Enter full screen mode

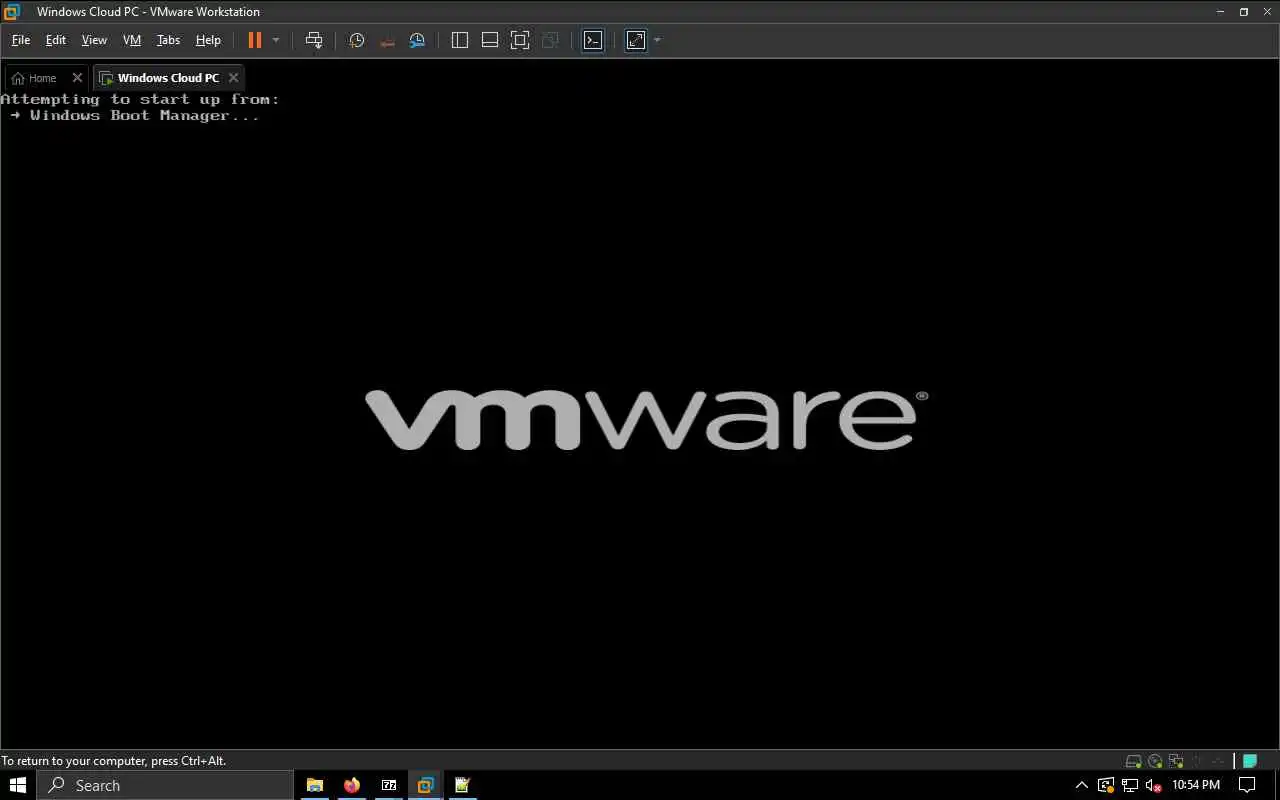click(520, 40)
